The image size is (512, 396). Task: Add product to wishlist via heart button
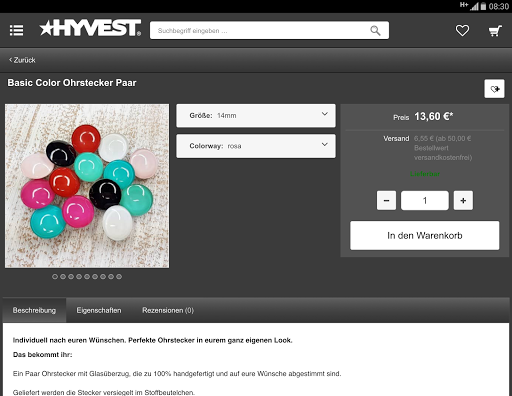pyautogui.click(x=494, y=89)
